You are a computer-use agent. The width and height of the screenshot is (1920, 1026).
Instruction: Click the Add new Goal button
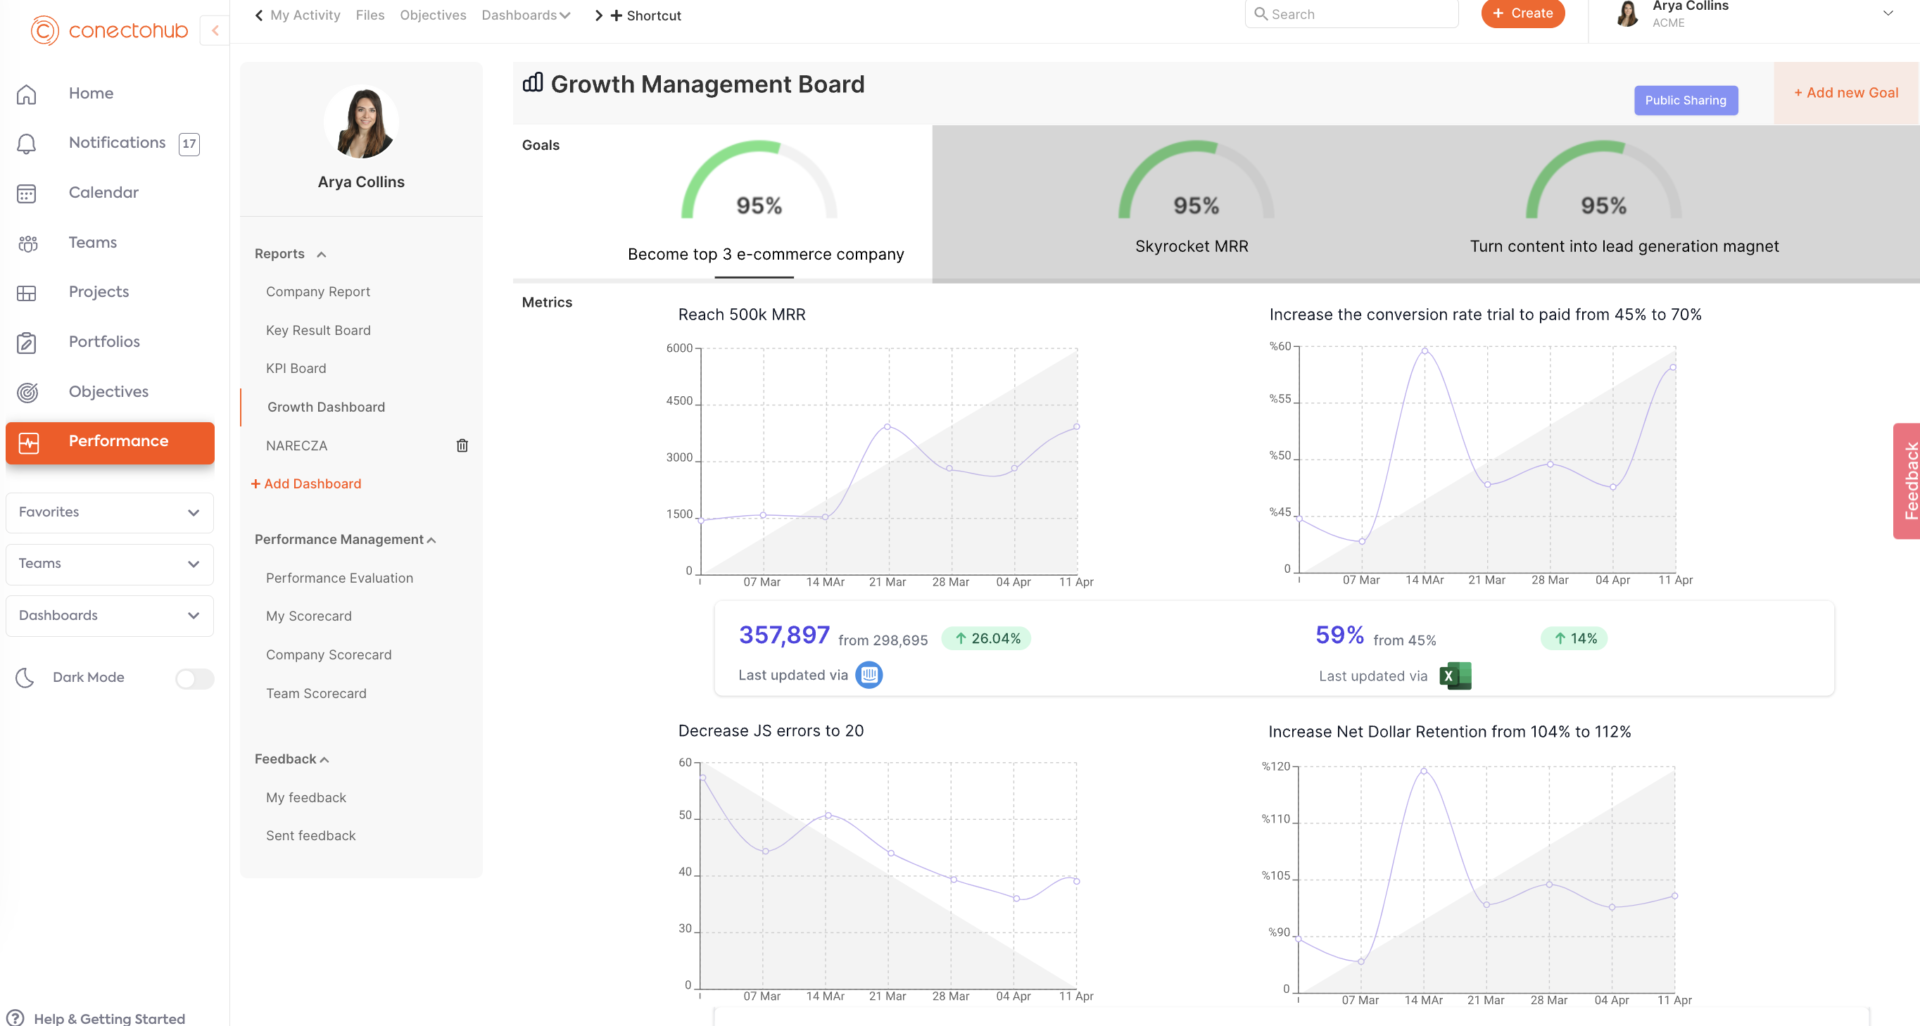tap(1845, 92)
